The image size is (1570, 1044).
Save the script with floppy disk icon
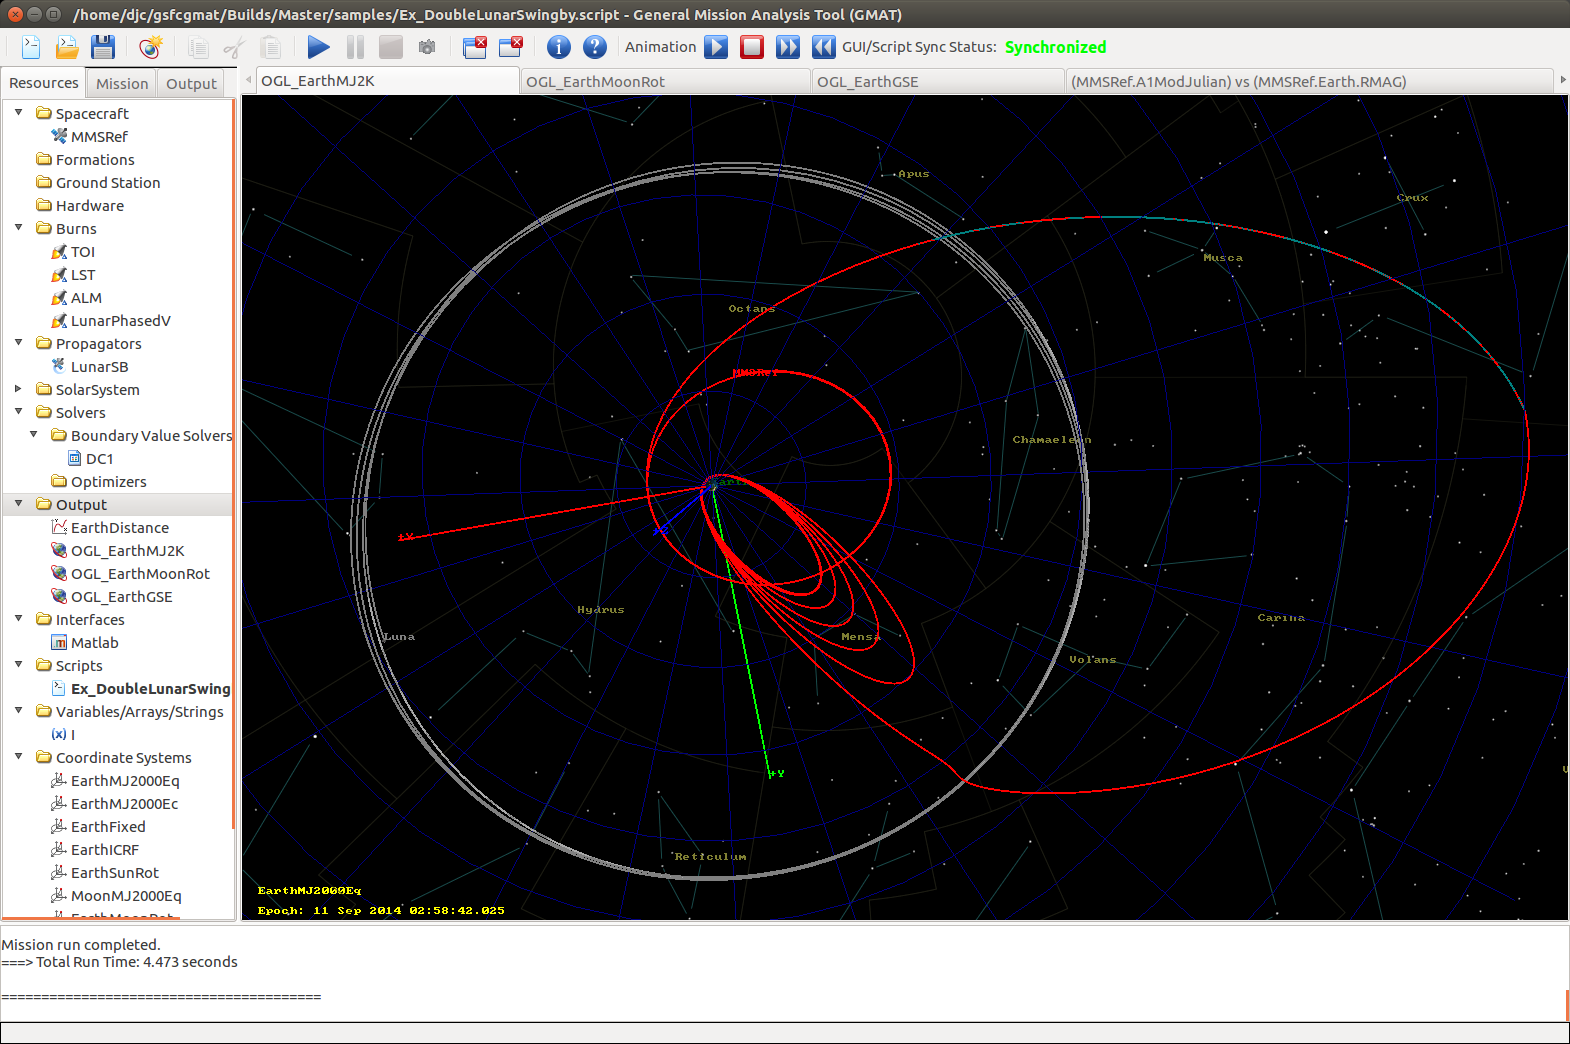(x=103, y=47)
